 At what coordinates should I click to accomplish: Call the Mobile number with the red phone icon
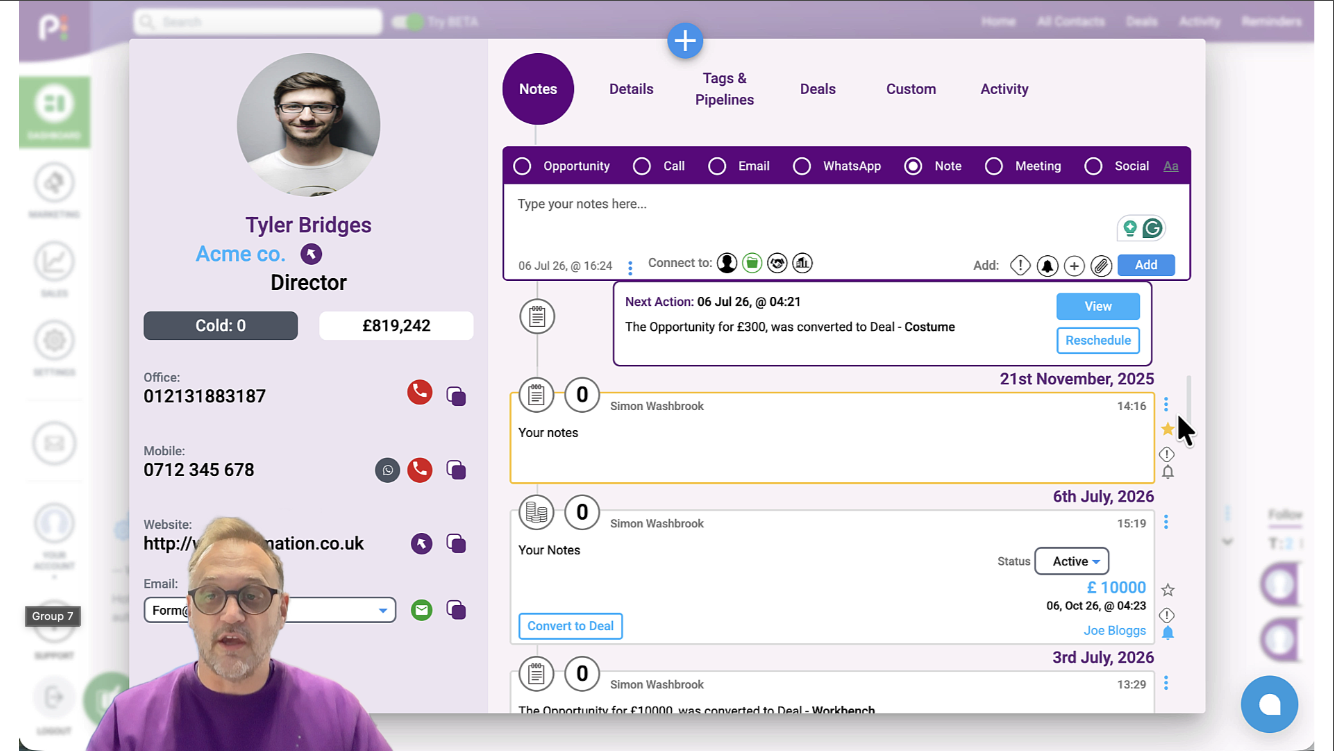click(420, 470)
